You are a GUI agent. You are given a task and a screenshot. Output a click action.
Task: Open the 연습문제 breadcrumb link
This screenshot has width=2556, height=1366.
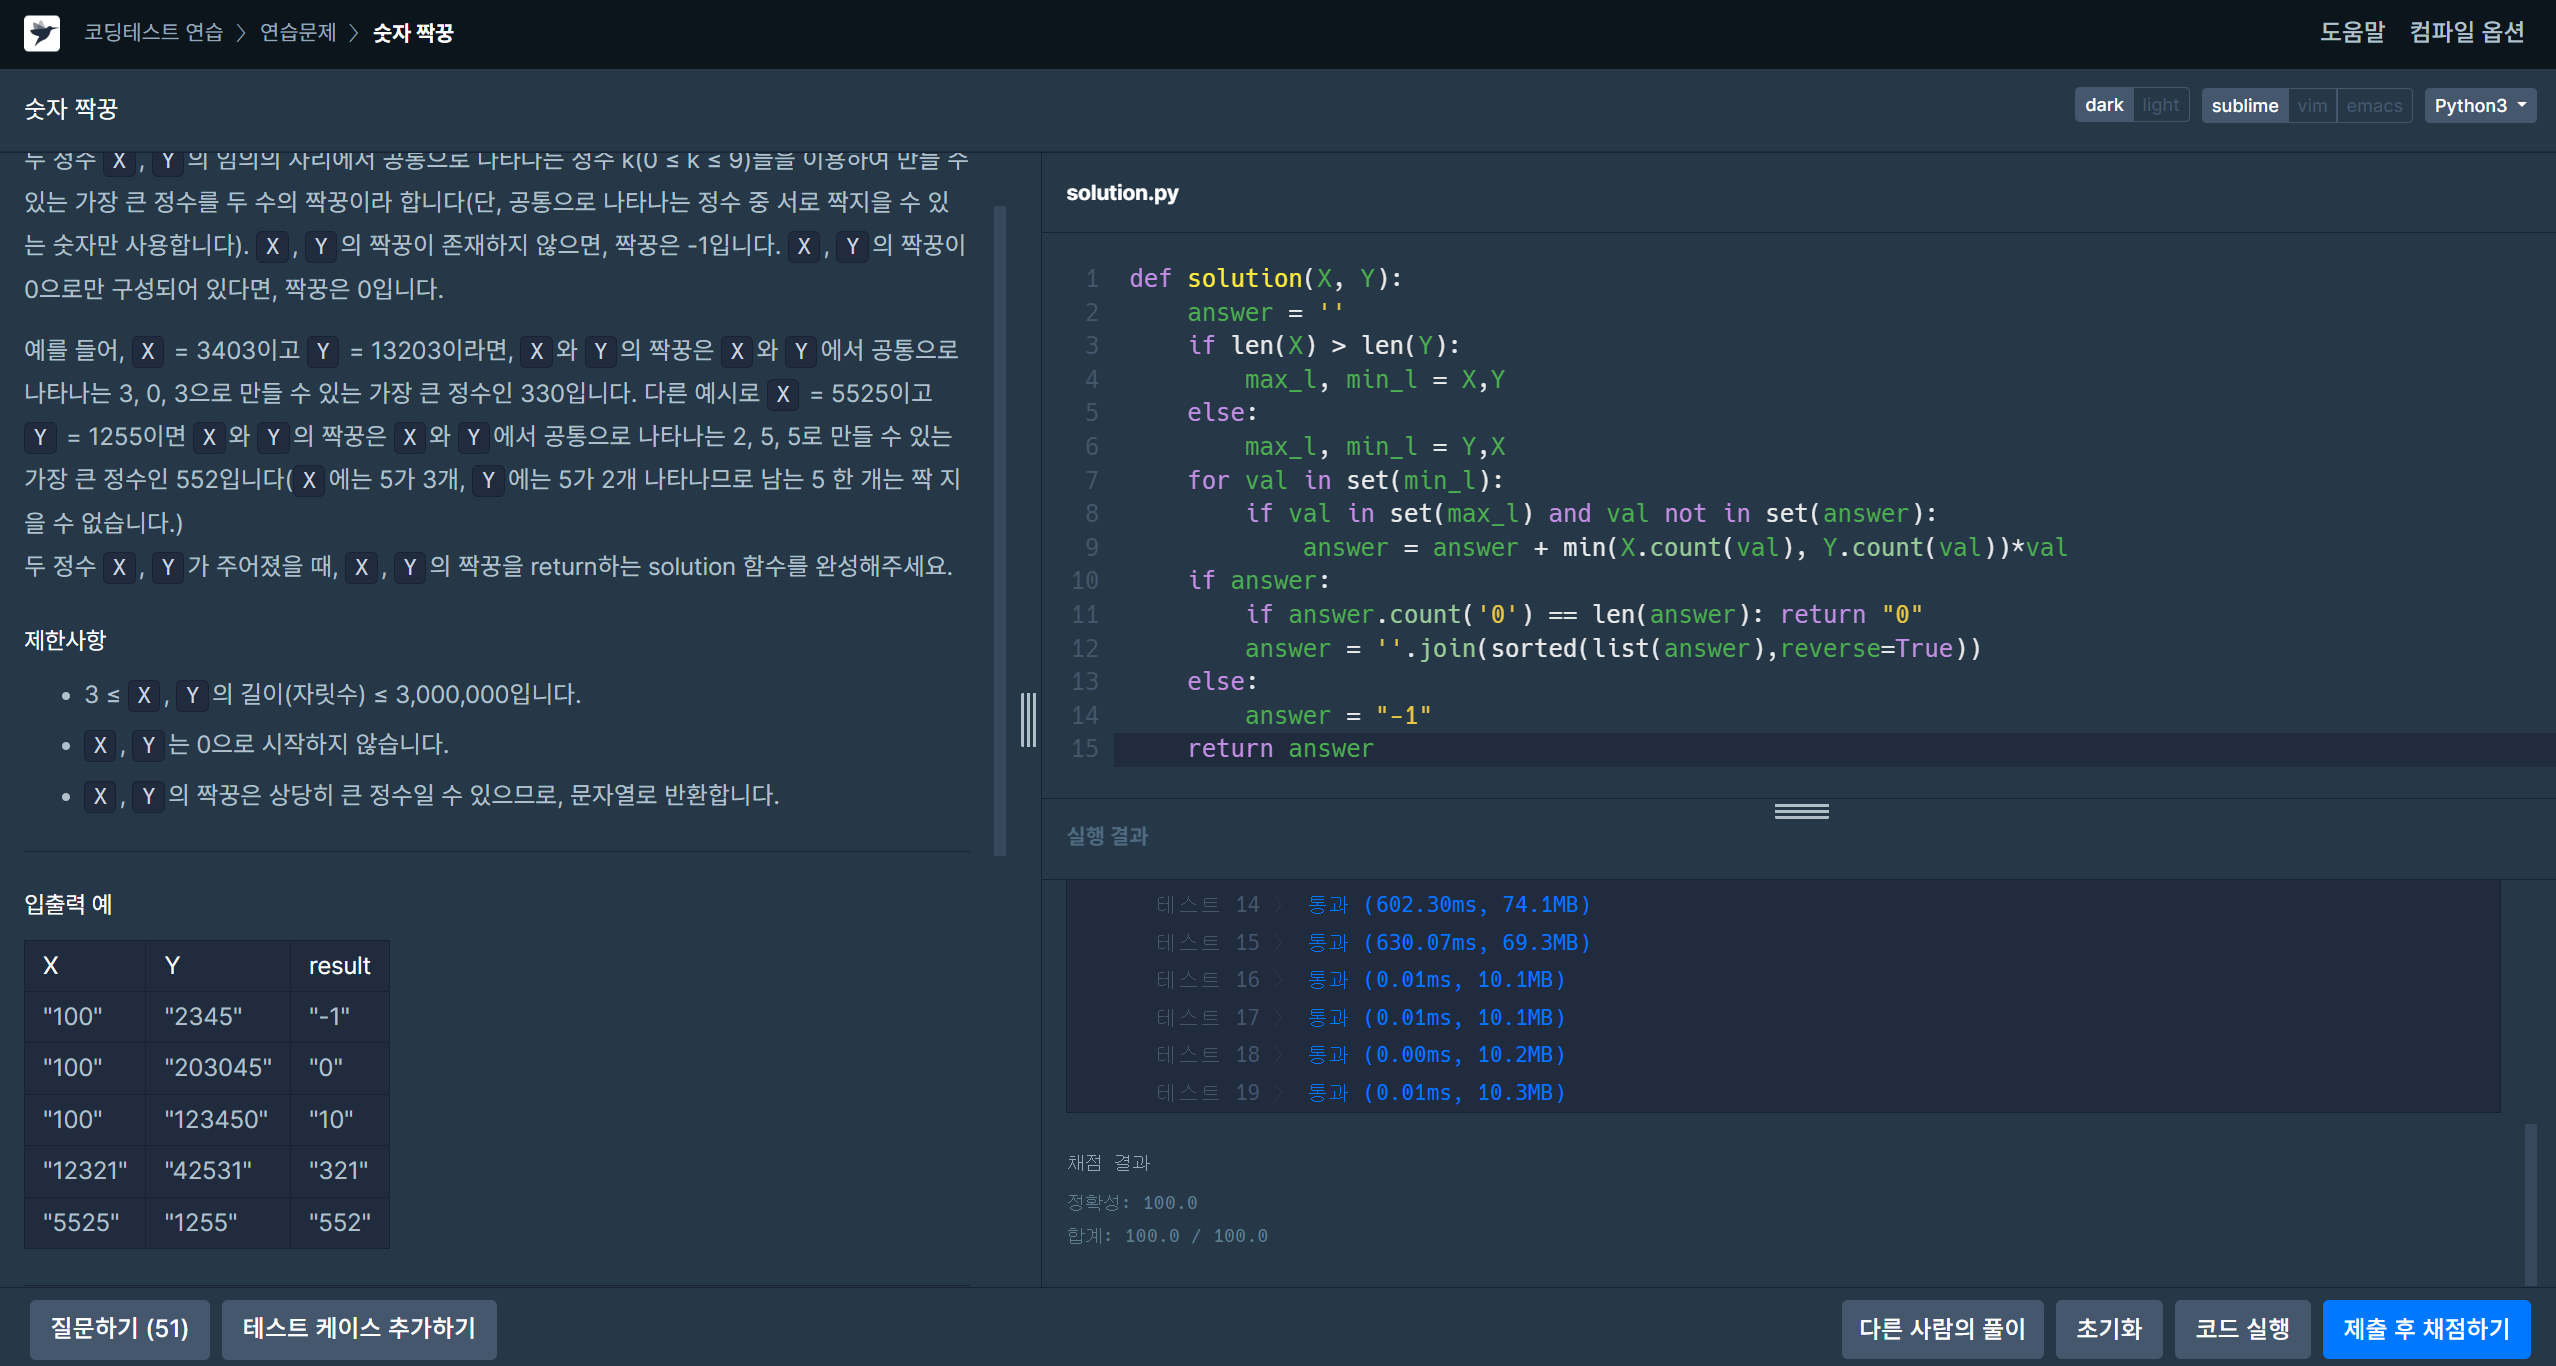(298, 33)
